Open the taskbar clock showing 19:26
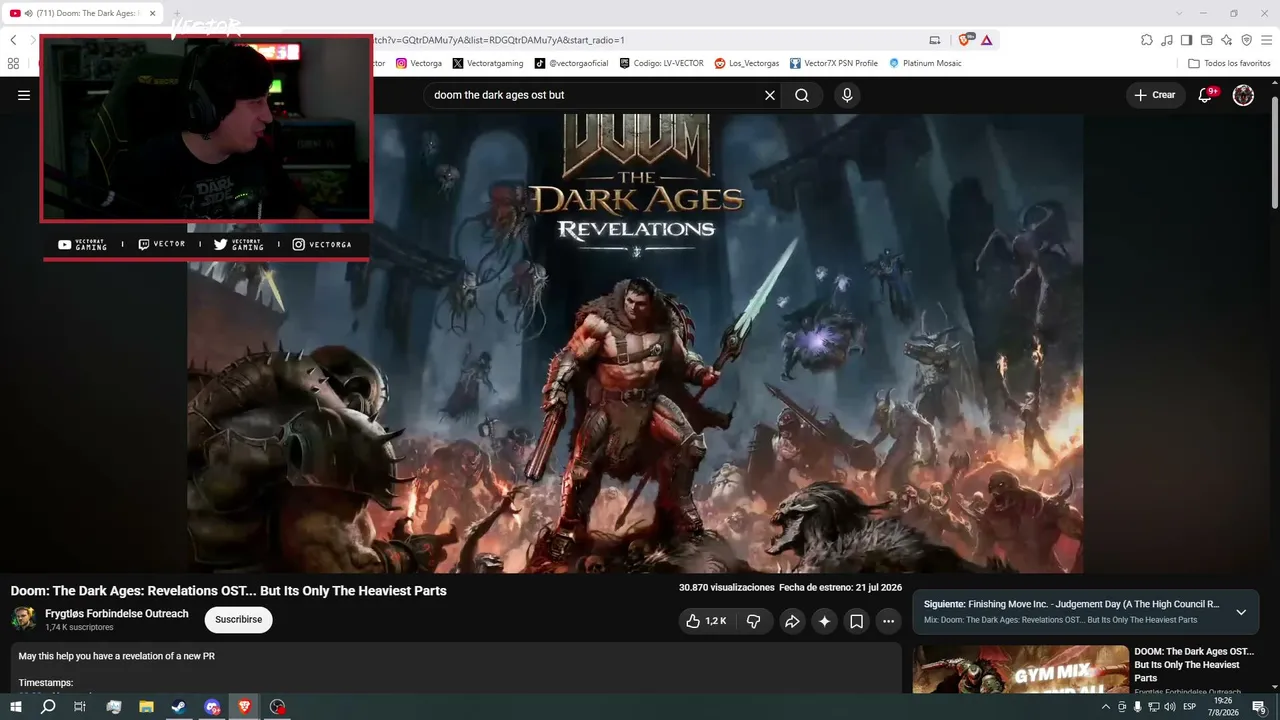1280x720 pixels. [x=1222, y=707]
